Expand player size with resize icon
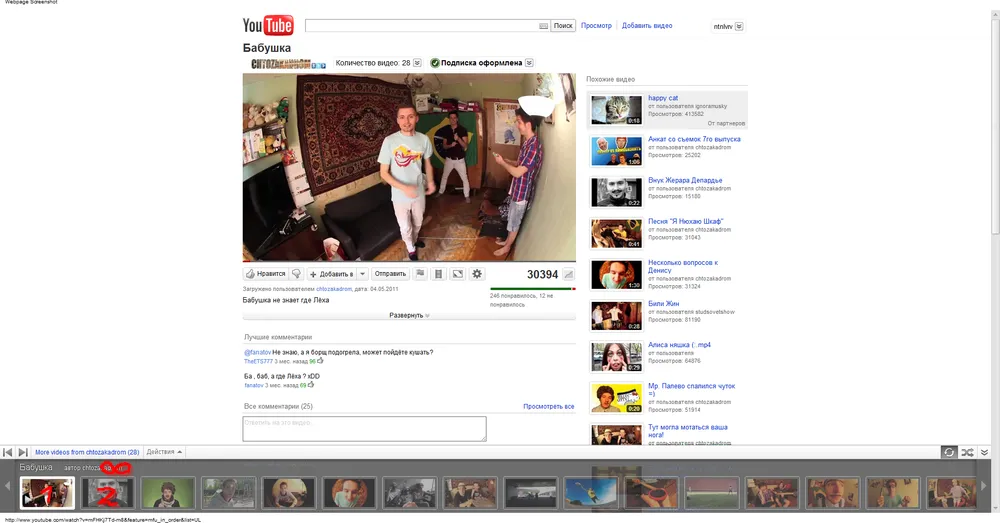1000x523 pixels. point(457,274)
